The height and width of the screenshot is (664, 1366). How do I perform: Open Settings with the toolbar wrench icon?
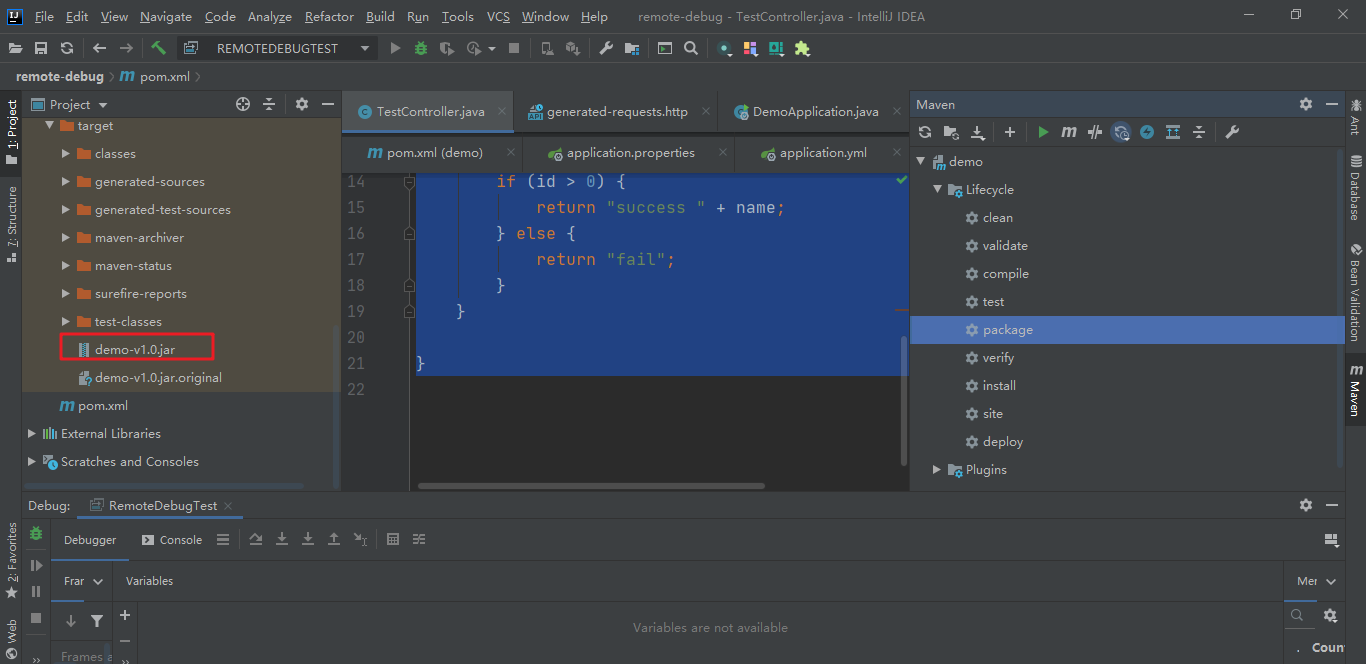click(606, 48)
